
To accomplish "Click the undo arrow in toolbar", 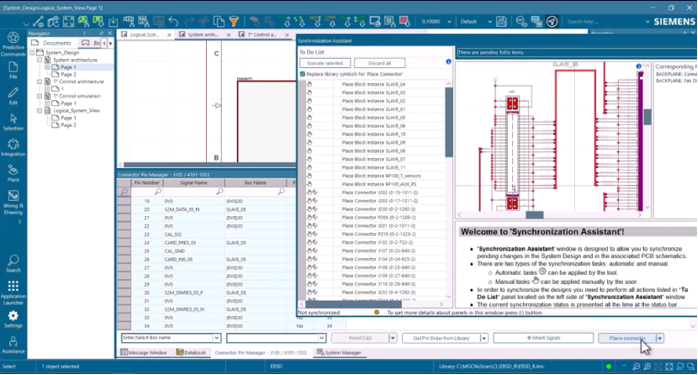I will [174, 21].
